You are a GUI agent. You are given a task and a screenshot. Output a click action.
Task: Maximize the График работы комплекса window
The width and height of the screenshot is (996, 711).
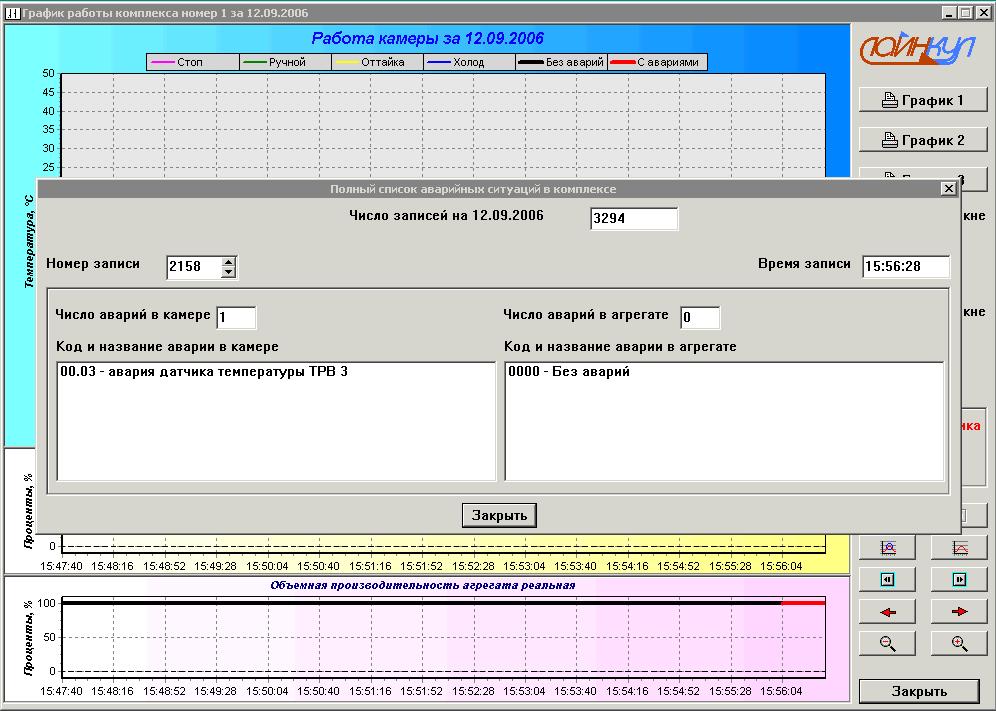click(x=965, y=13)
